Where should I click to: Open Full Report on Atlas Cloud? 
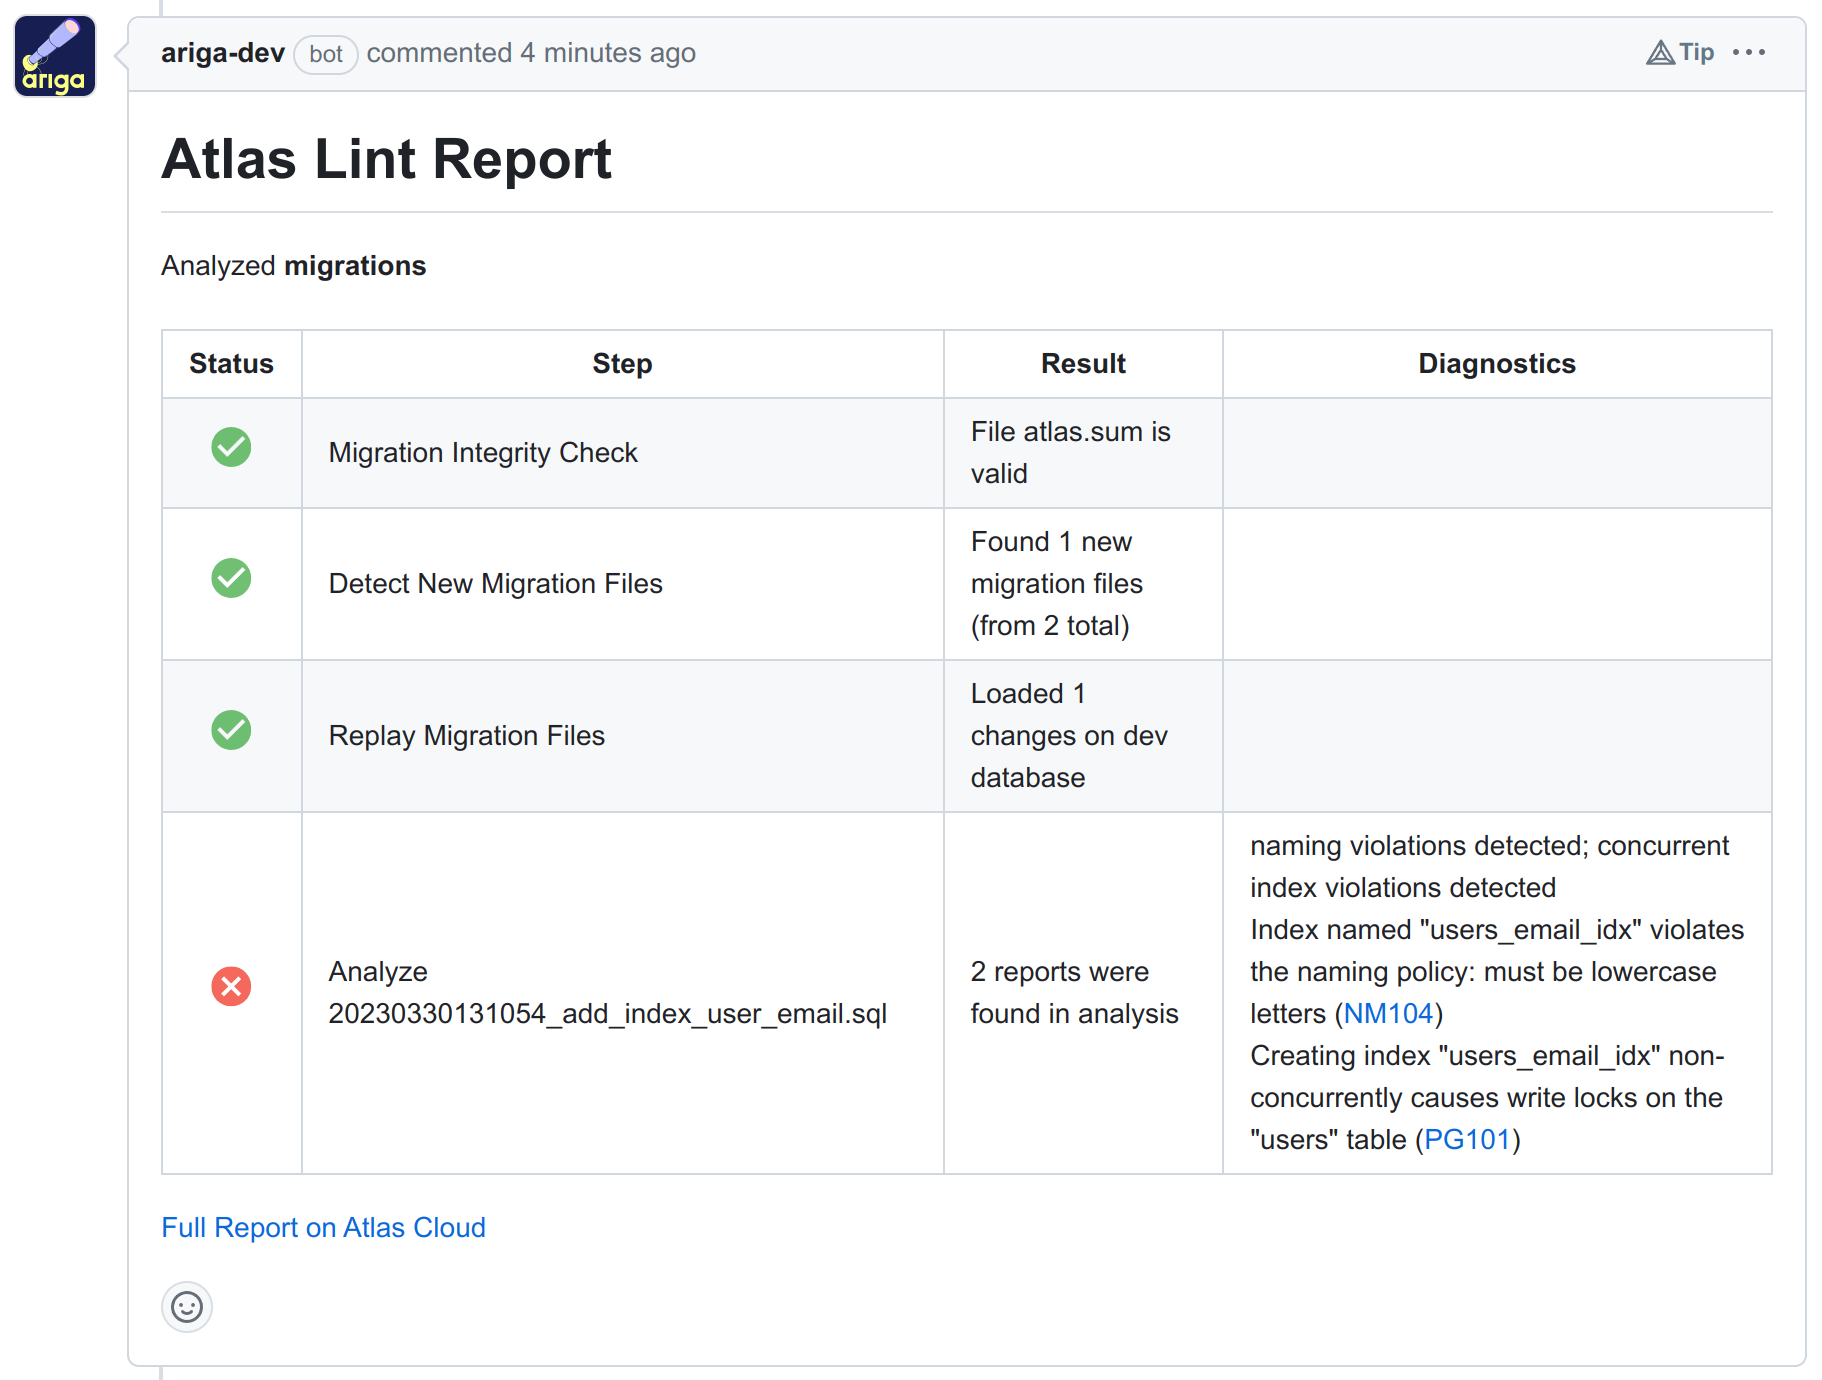click(323, 1227)
